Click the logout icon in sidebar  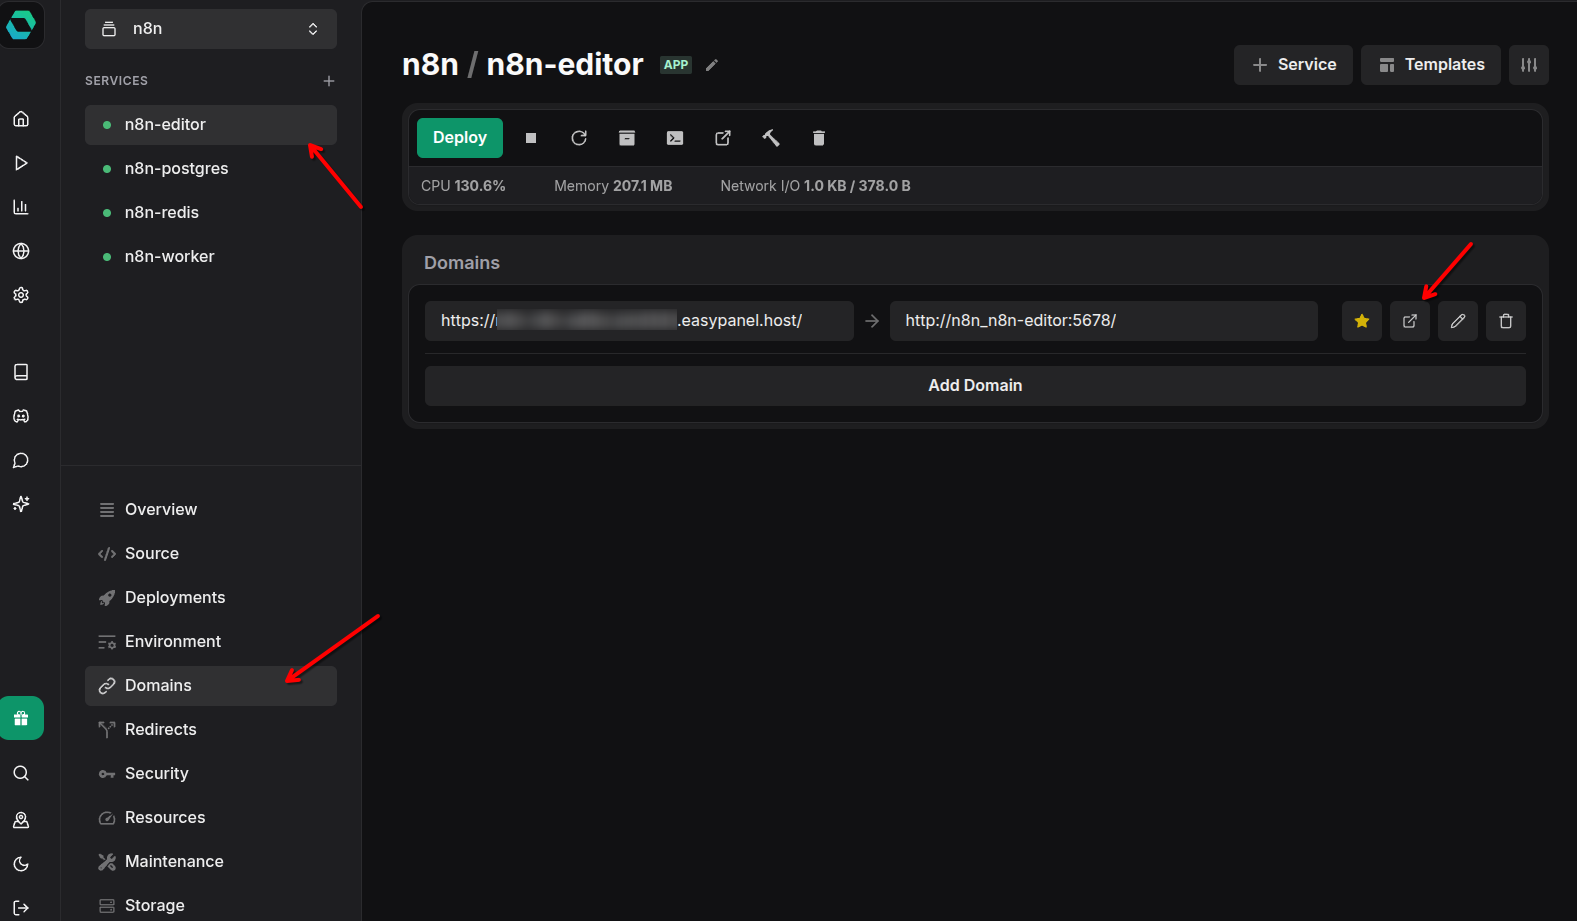pos(21,908)
